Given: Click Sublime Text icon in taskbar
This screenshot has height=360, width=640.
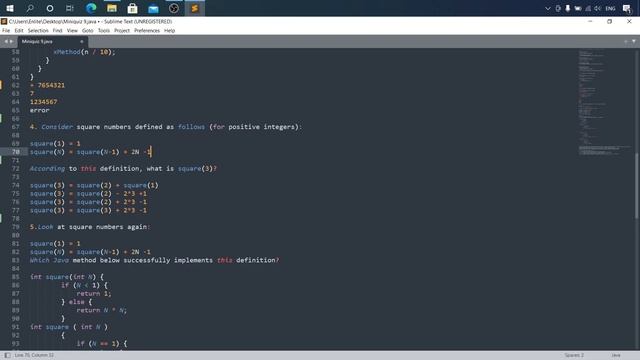Looking at the screenshot, I should tap(195, 8).
